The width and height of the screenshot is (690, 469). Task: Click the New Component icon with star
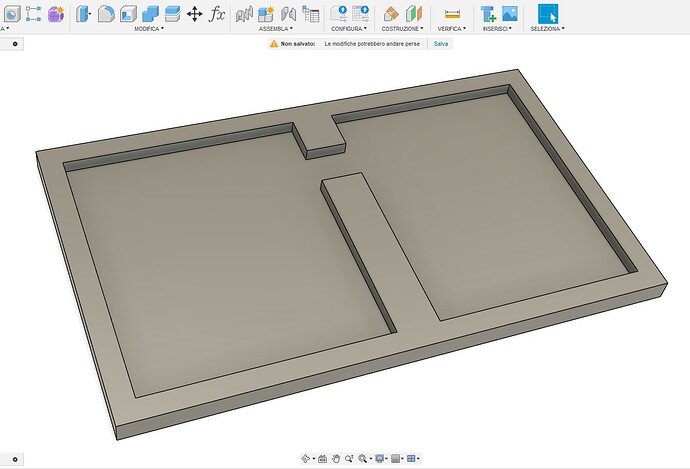pos(266,14)
